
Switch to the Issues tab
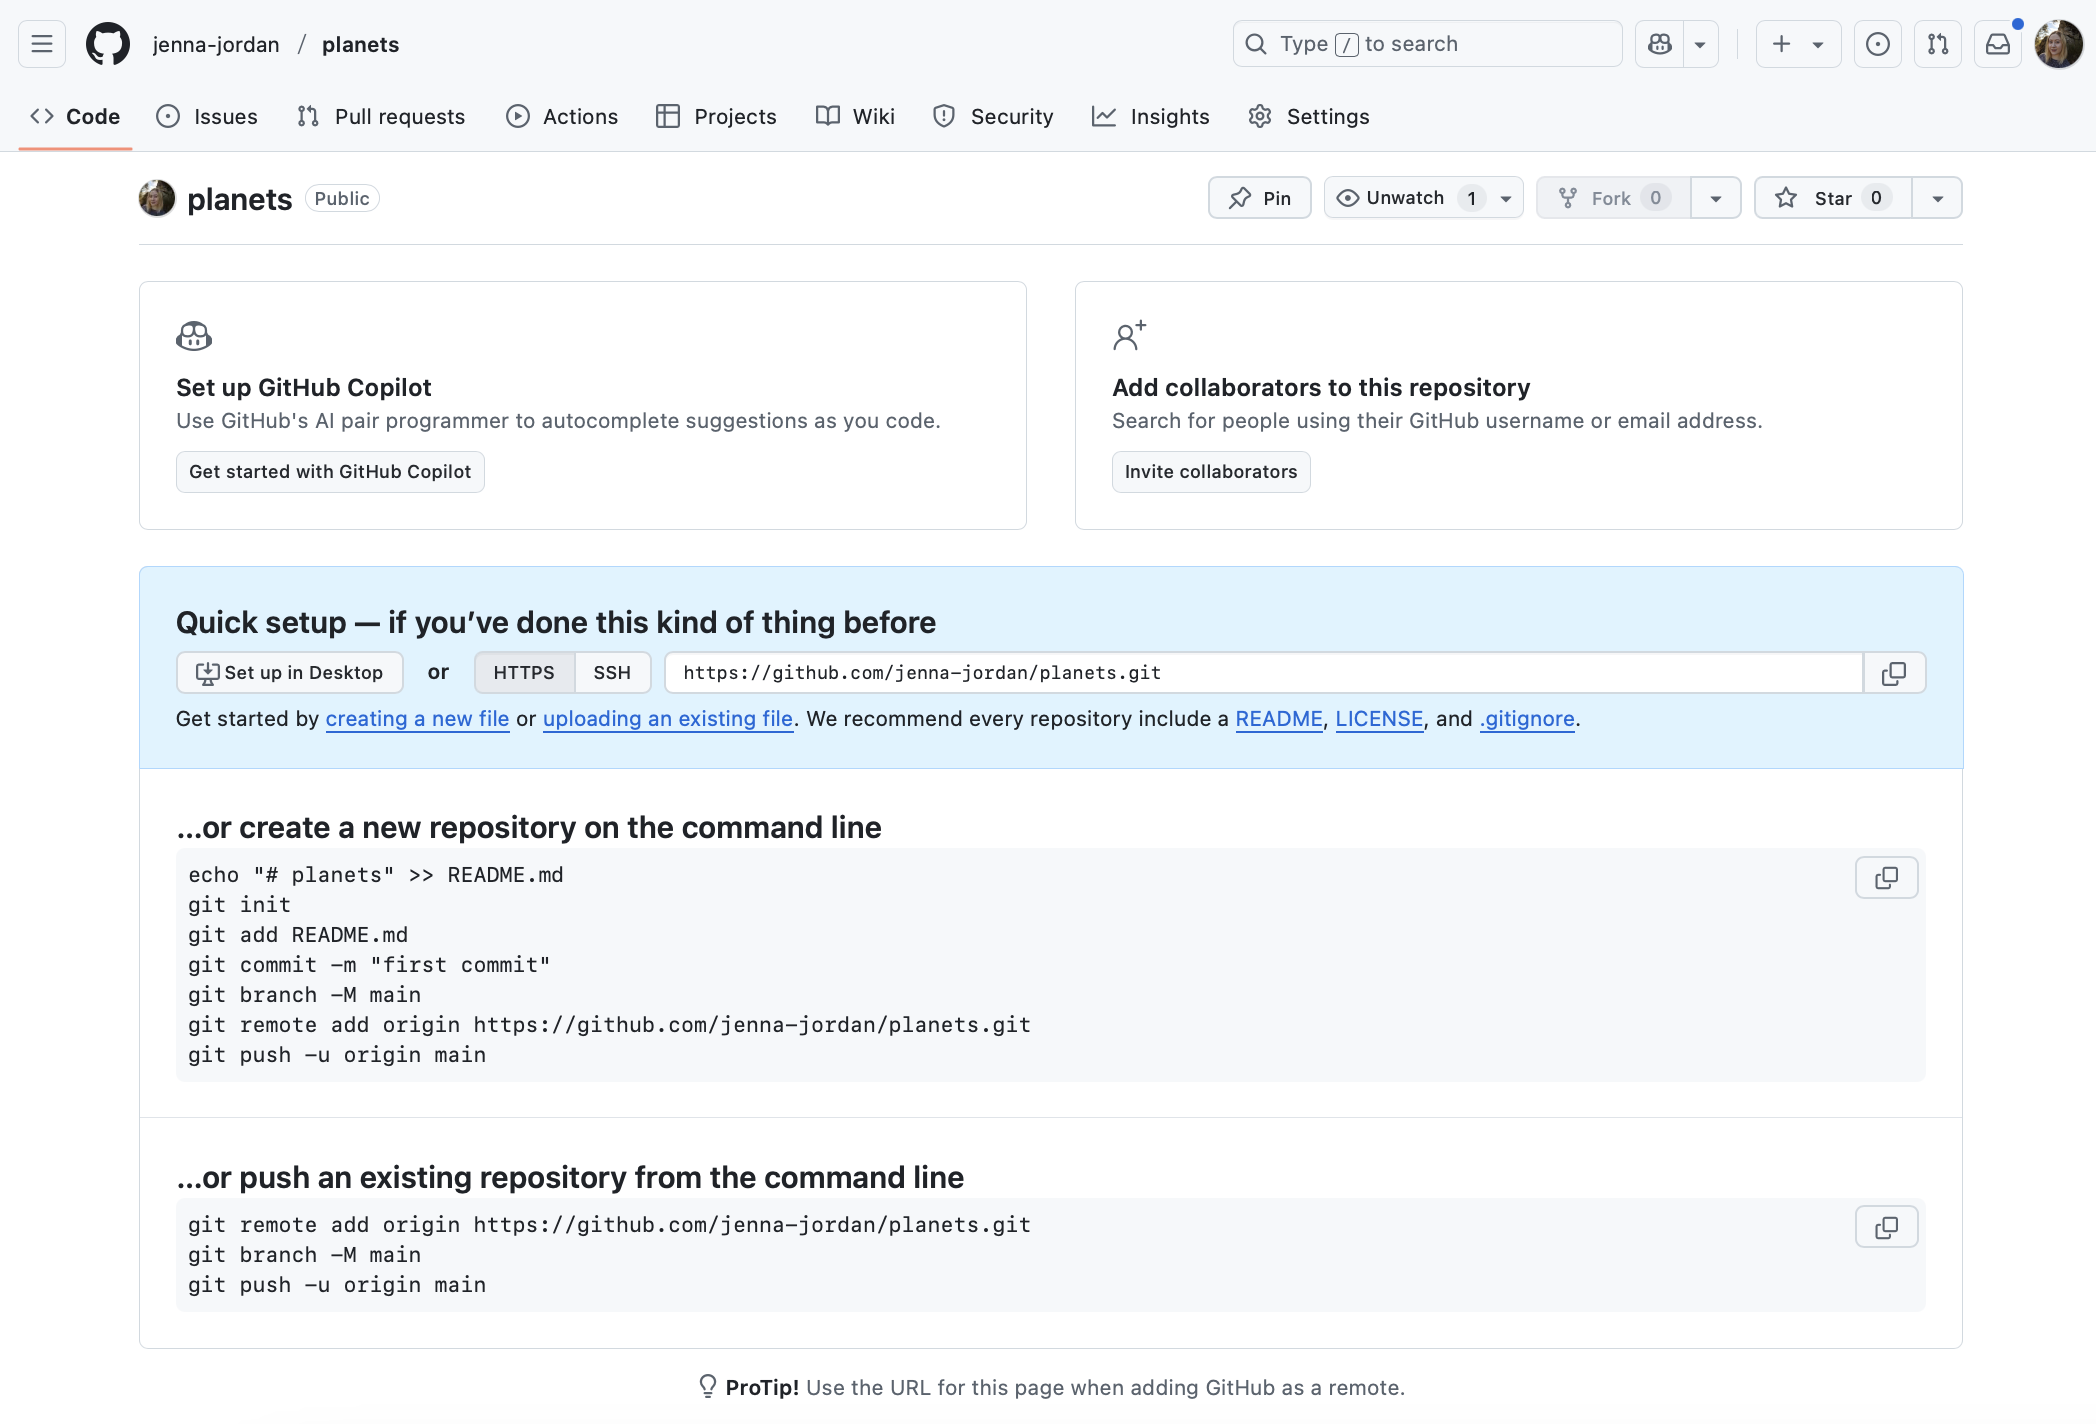(207, 116)
